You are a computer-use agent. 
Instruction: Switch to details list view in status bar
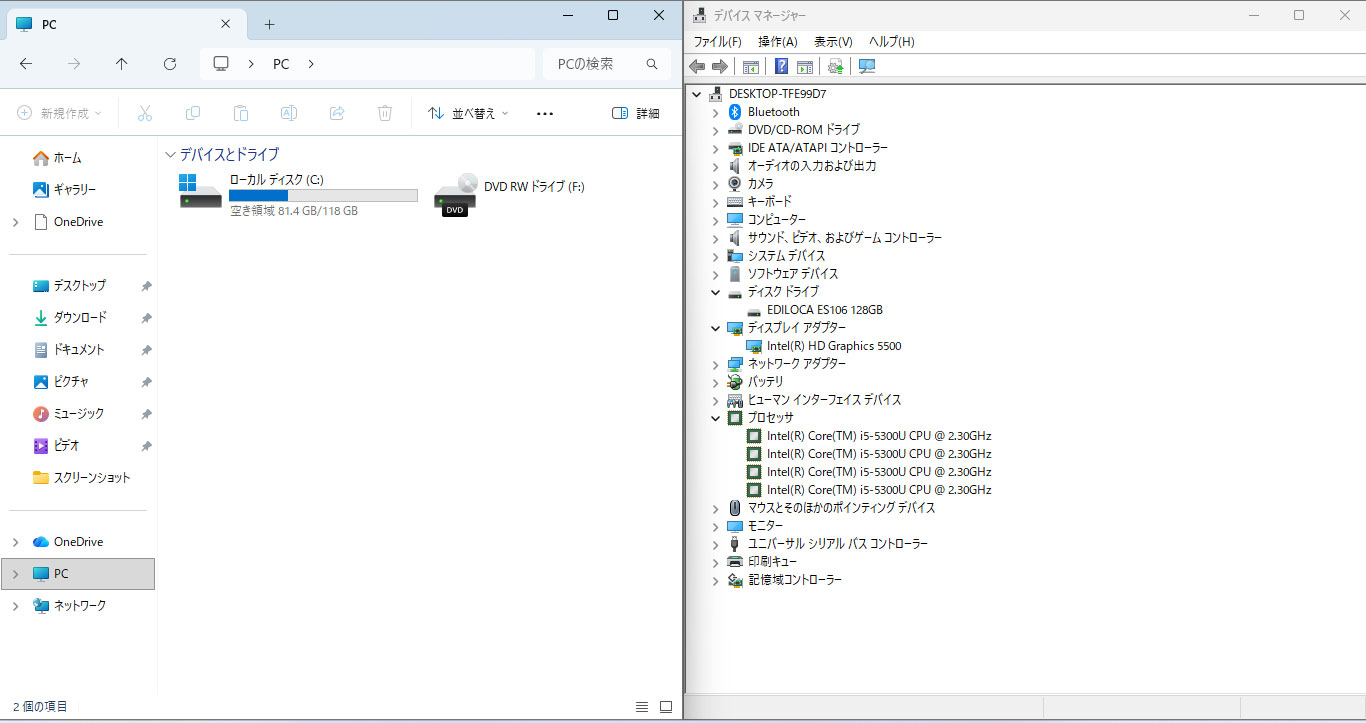coord(642,706)
